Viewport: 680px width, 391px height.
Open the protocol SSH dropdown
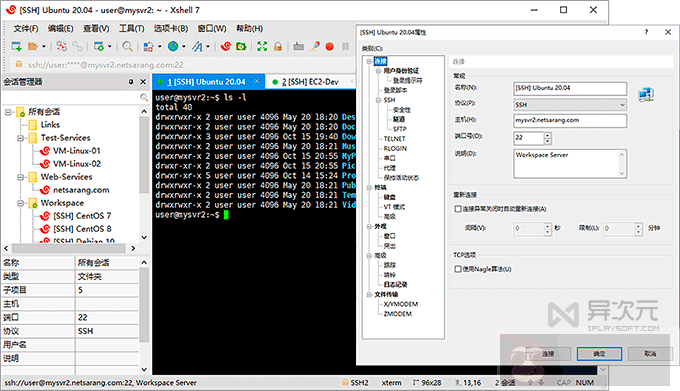click(570, 104)
